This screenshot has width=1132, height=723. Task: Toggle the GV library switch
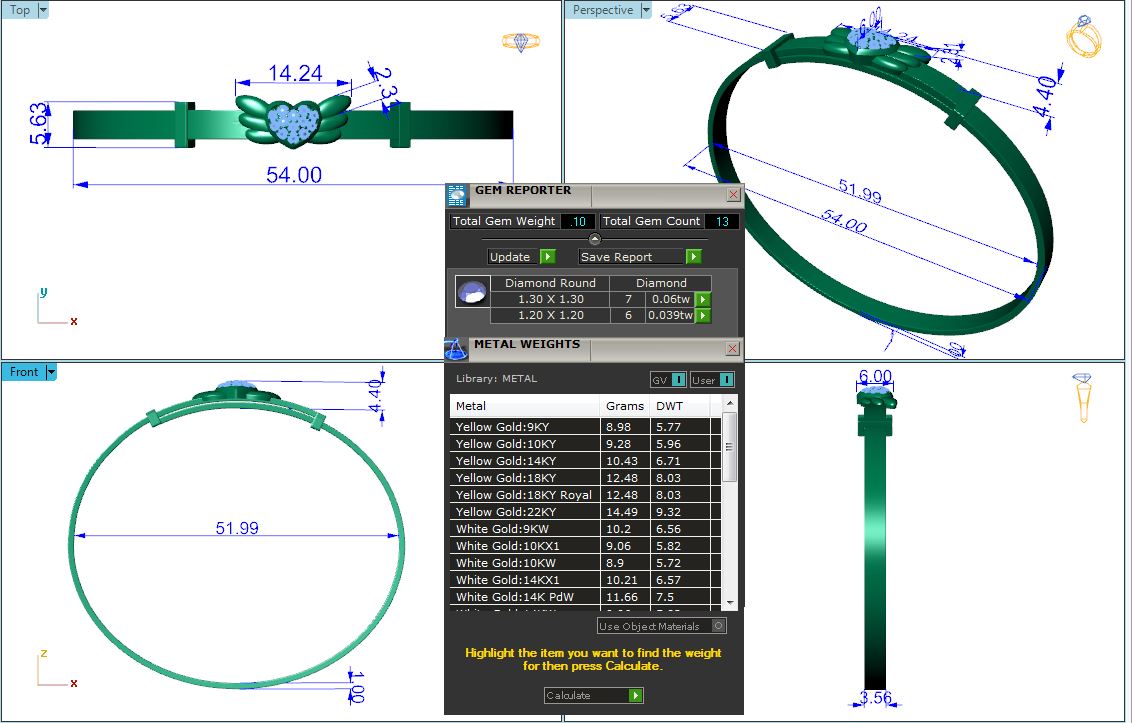[x=678, y=380]
